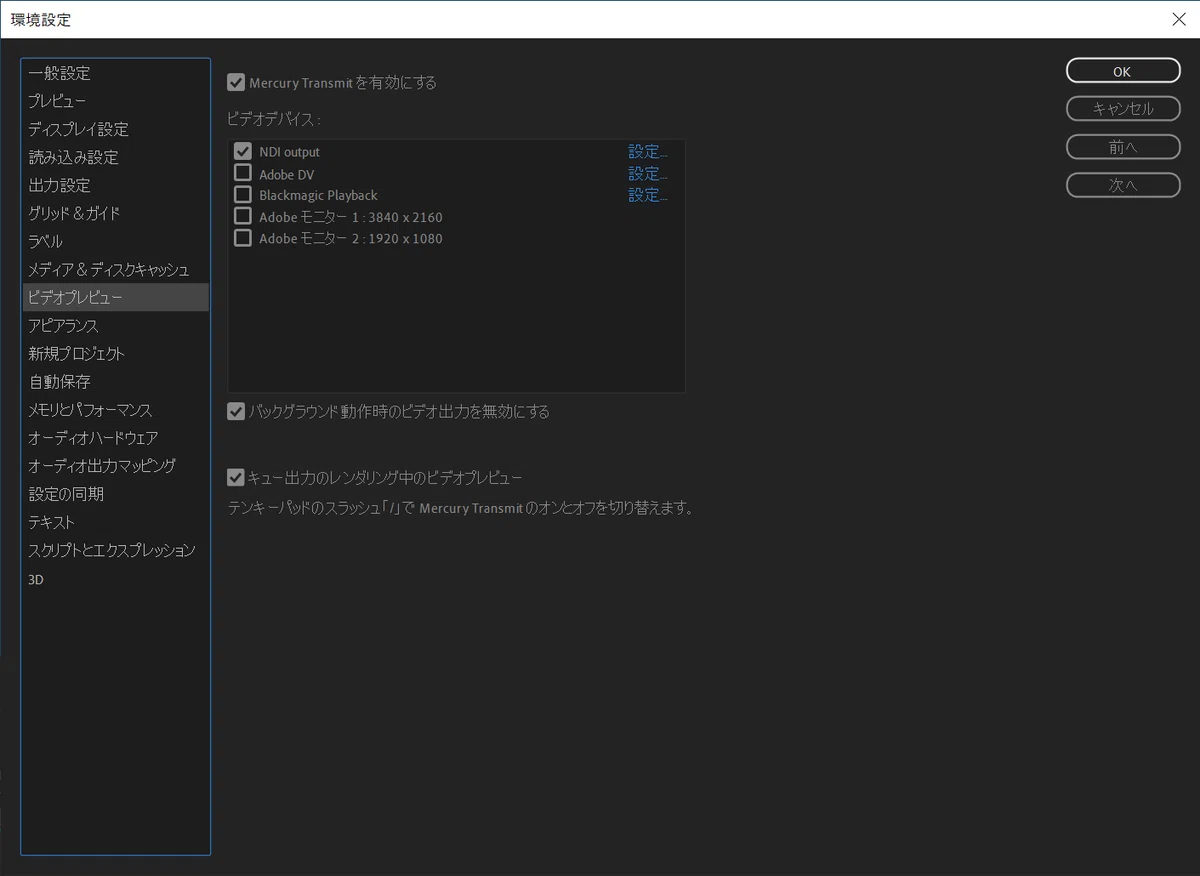Open 設定... link for NDI output
The image size is (1200, 876).
tap(647, 152)
